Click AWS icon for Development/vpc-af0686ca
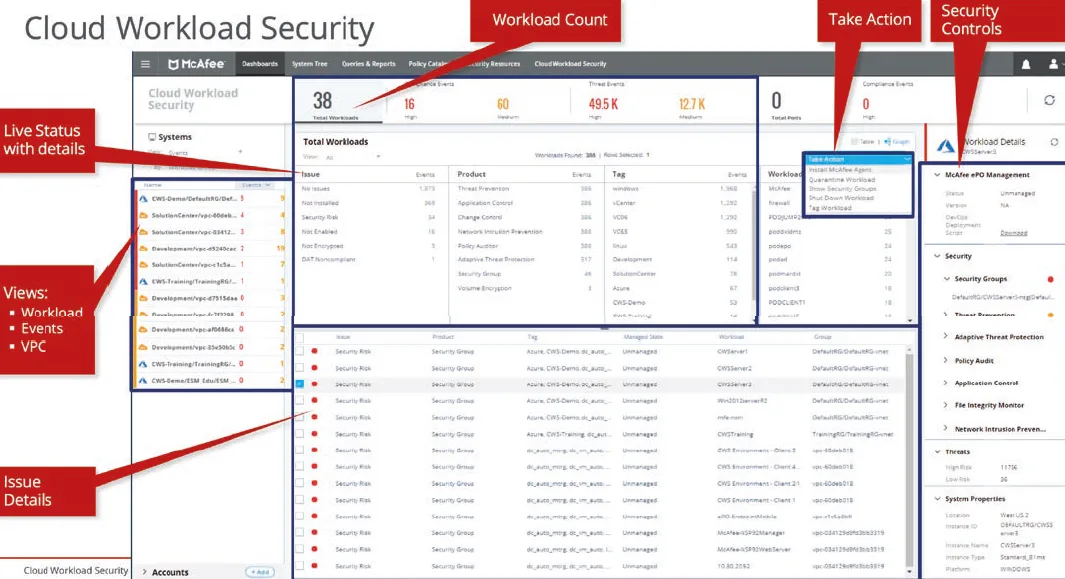 coord(143,329)
